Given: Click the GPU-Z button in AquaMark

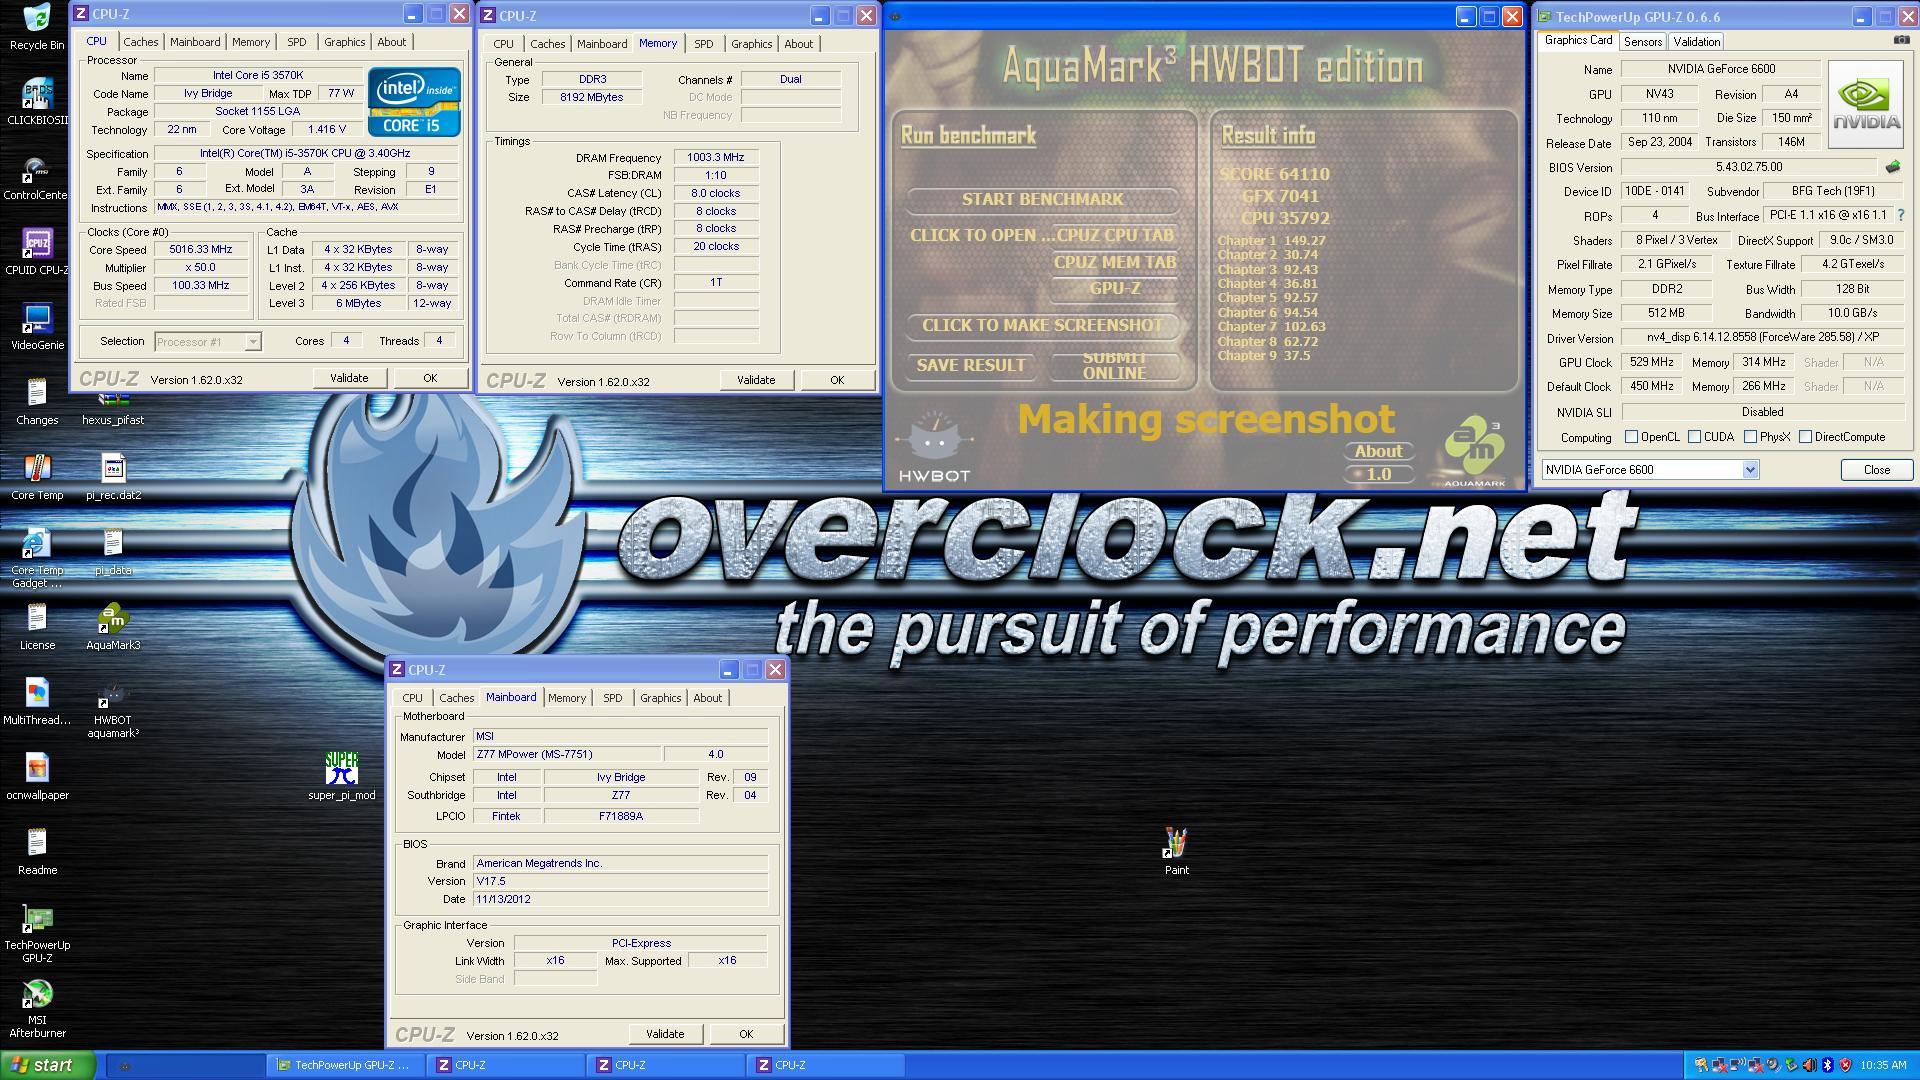Looking at the screenshot, I should coord(1115,288).
